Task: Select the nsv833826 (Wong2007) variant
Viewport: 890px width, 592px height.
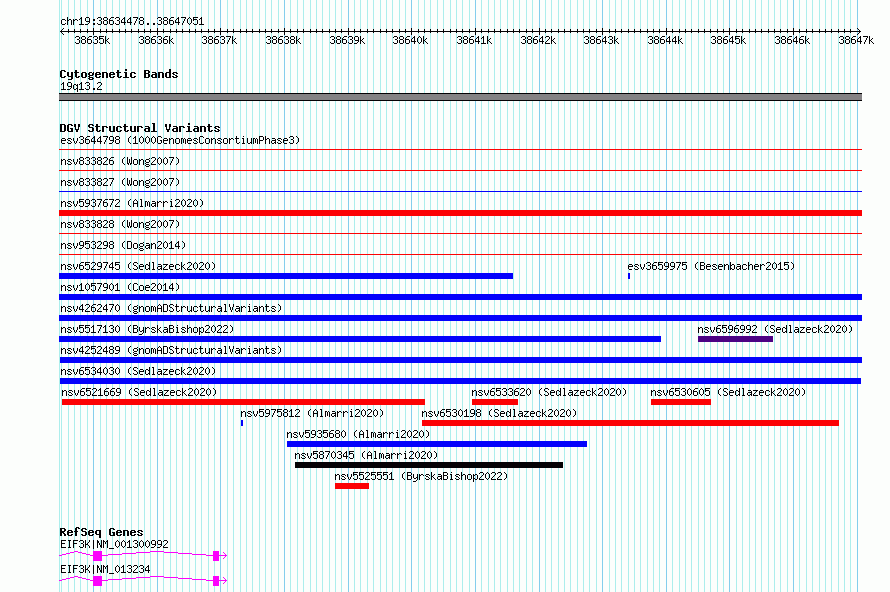Action: 120,161
